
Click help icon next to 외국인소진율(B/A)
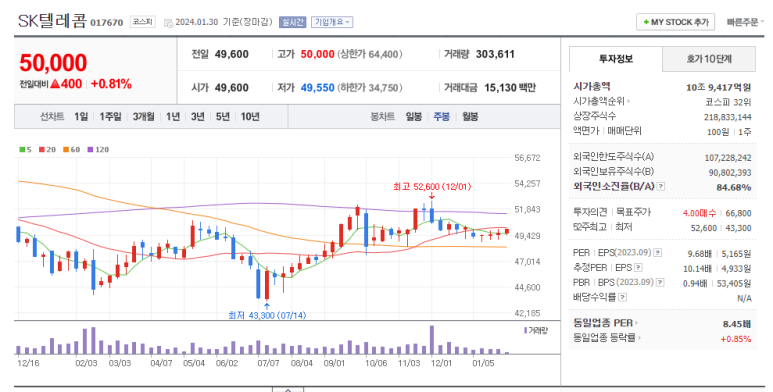pos(661,186)
